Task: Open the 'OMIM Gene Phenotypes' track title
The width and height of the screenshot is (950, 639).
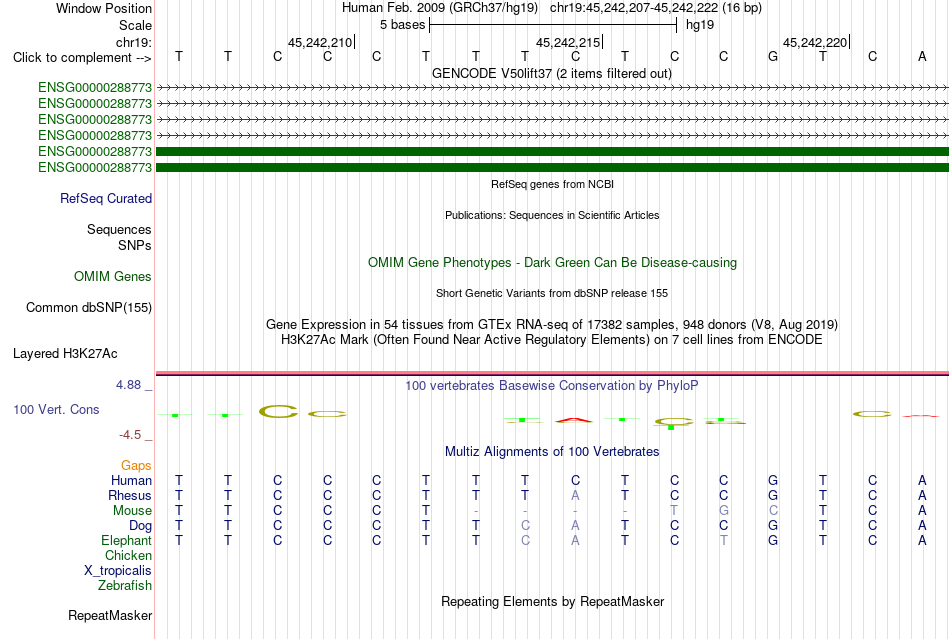Action: [552, 262]
